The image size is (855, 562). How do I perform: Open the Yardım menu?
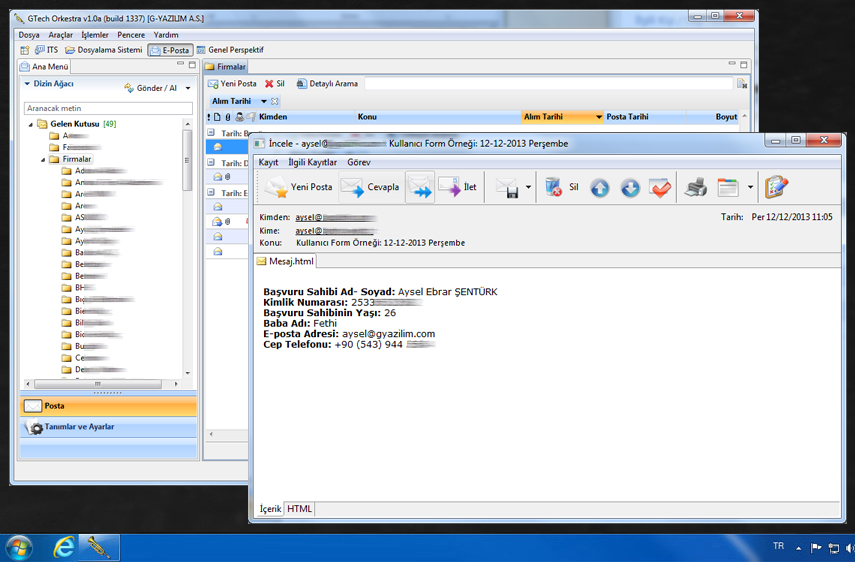[x=166, y=35]
